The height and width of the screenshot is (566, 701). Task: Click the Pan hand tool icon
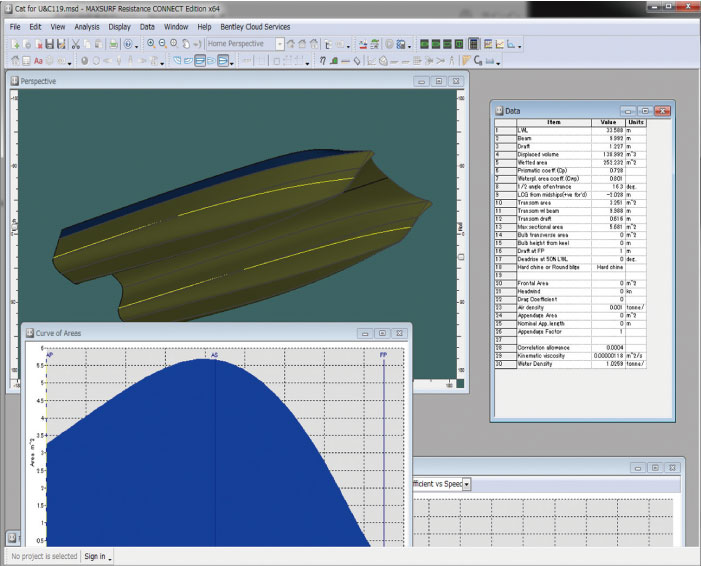[x=186, y=44]
